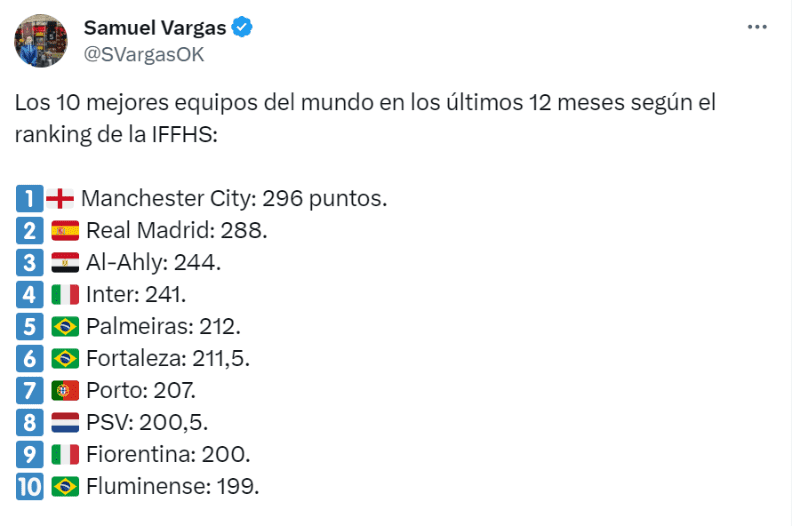
Task: Click the number 1 keycap emoji
Action: coord(29,198)
